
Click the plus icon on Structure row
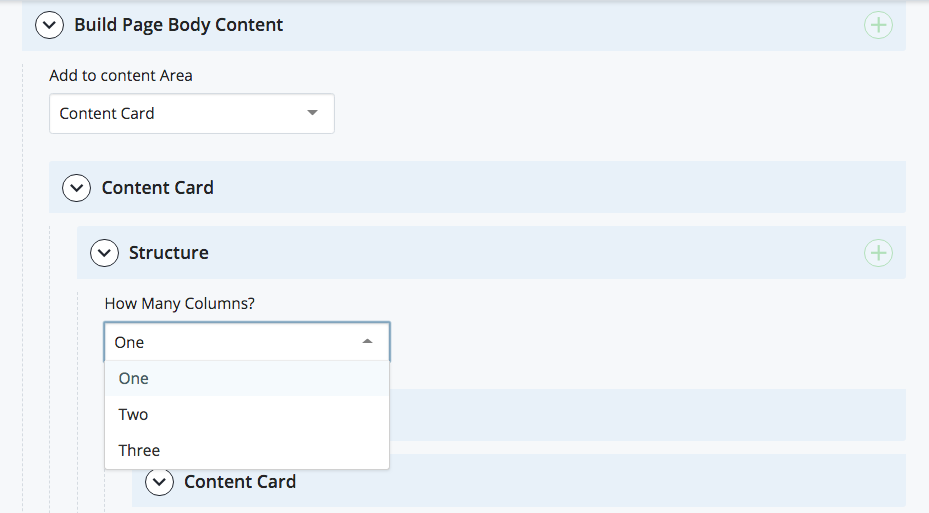tap(878, 253)
